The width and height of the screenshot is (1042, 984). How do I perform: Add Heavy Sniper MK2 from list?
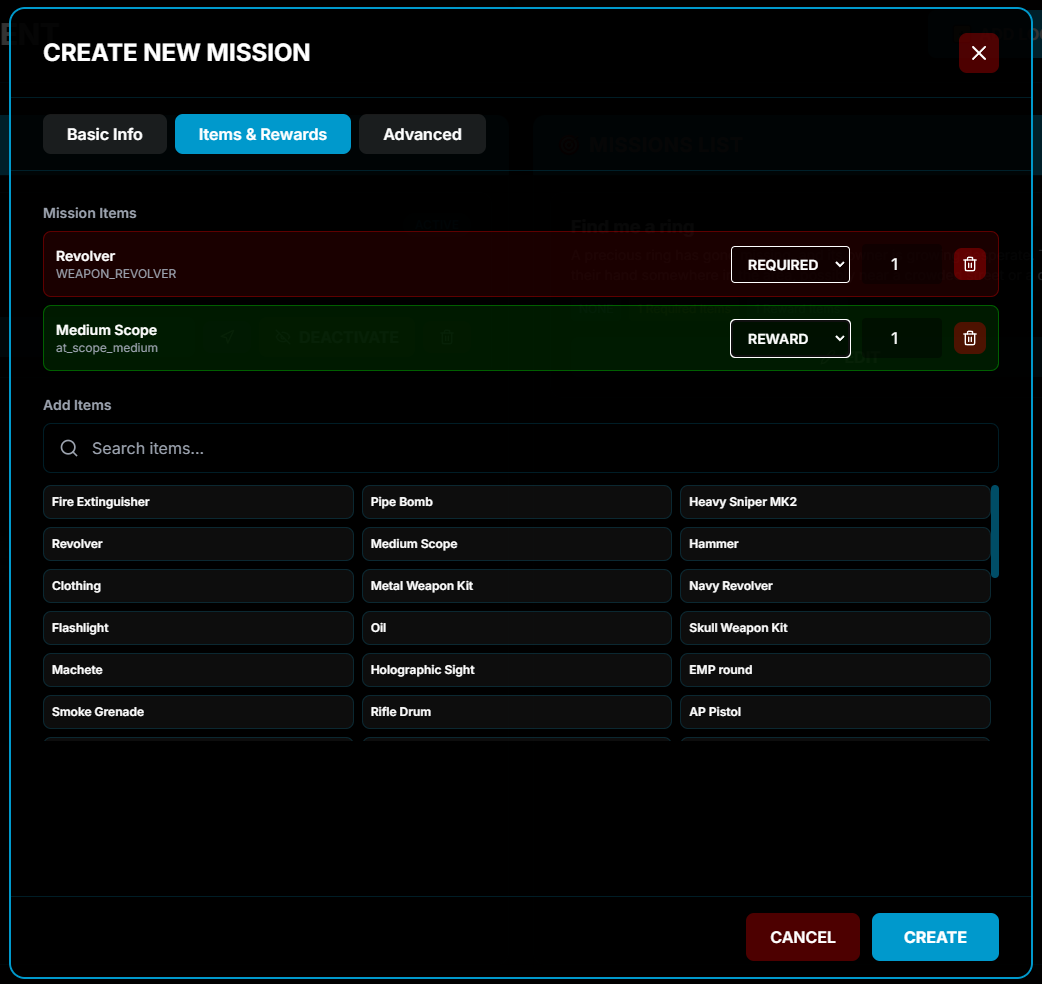pyautogui.click(x=834, y=502)
